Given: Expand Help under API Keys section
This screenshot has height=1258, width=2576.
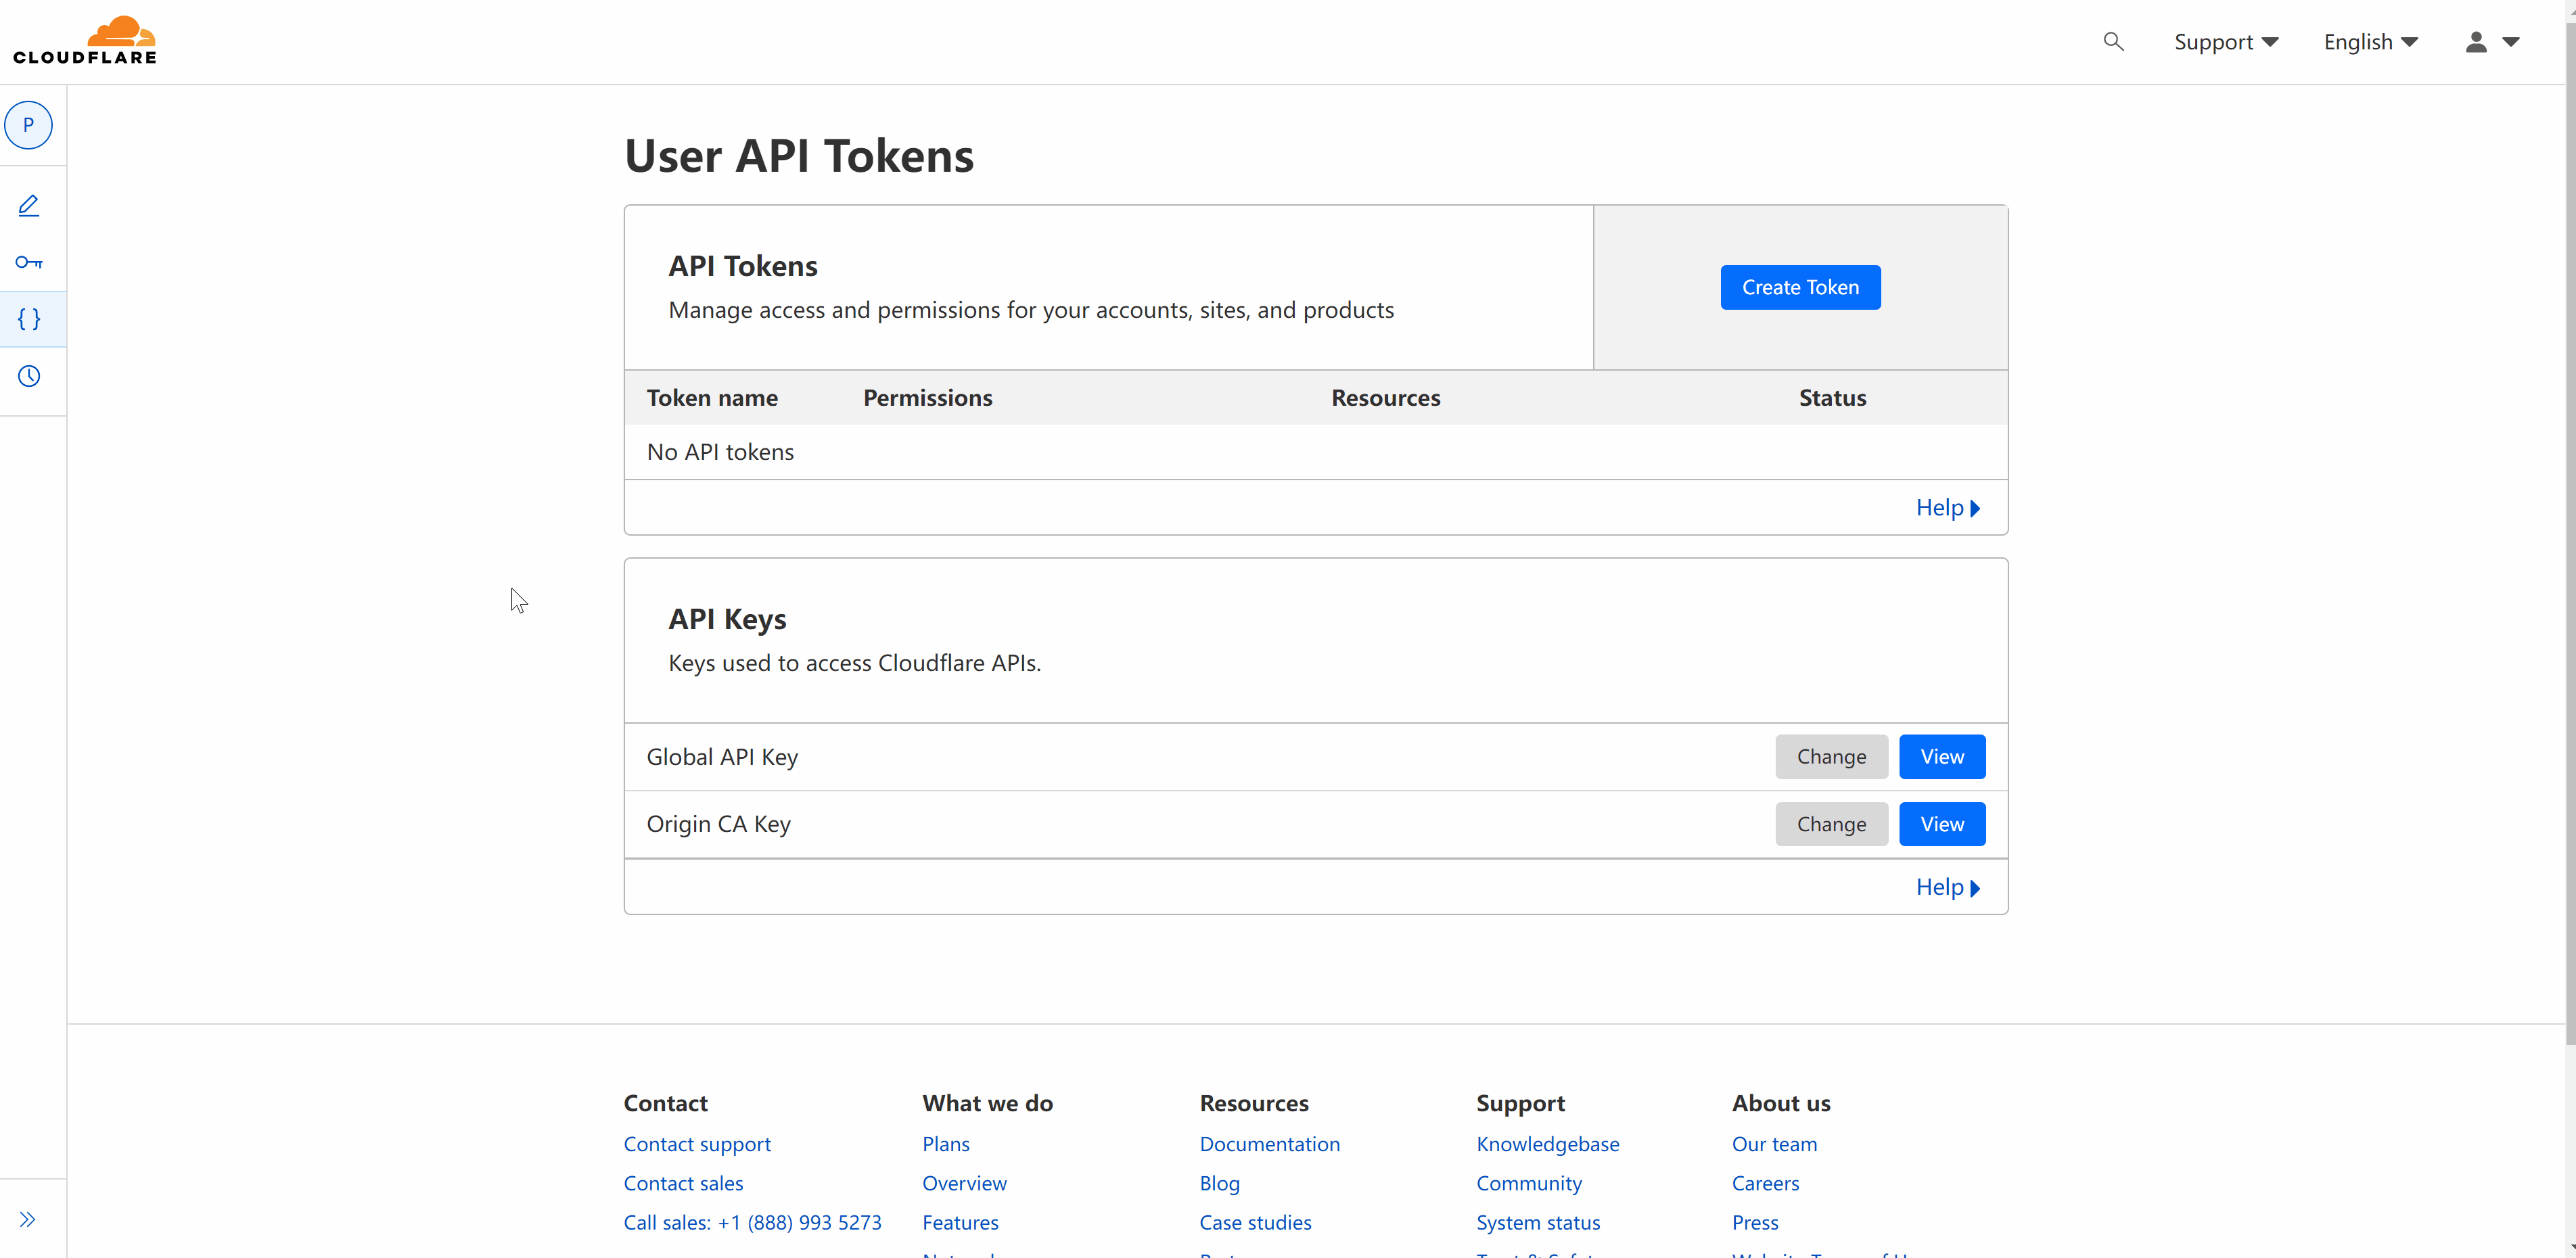Looking at the screenshot, I should pyautogui.click(x=1947, y=887).
